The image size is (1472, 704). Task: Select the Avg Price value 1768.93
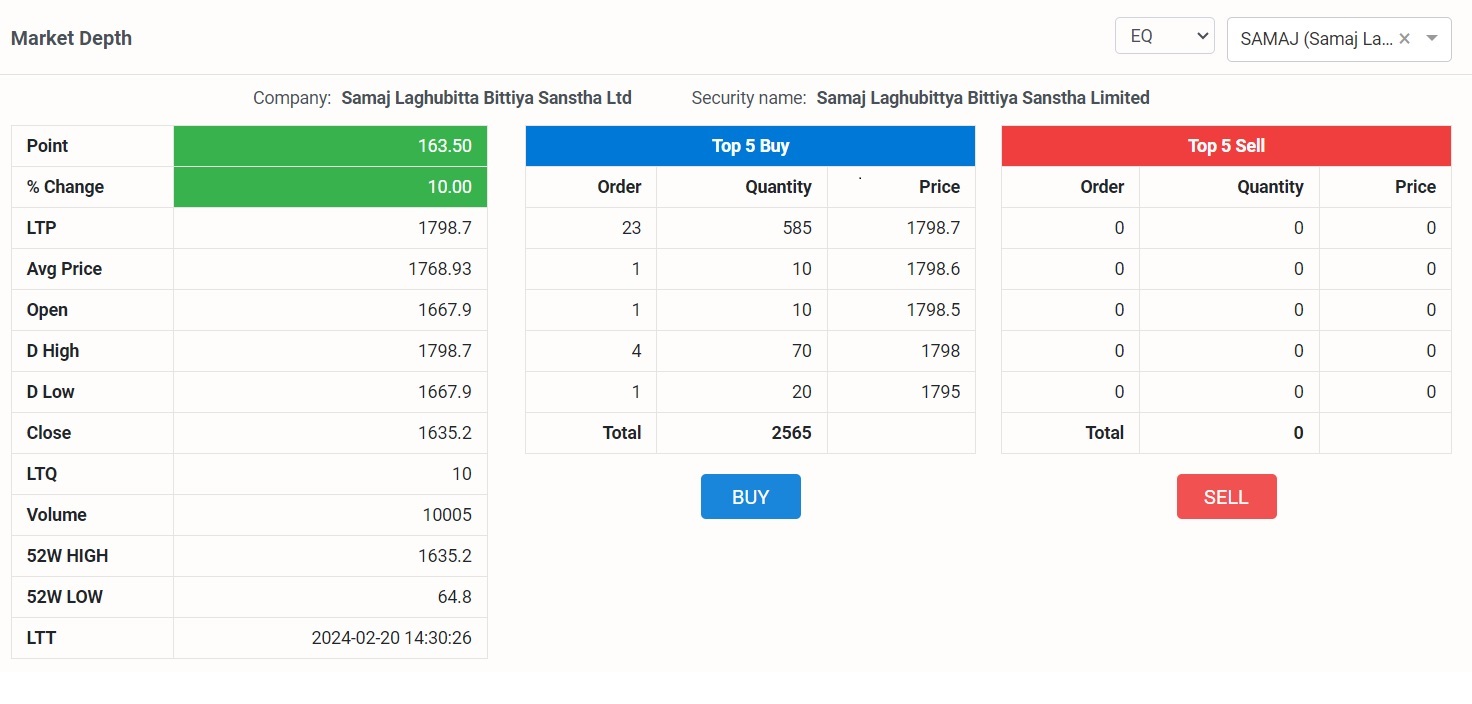coord(440,269)
